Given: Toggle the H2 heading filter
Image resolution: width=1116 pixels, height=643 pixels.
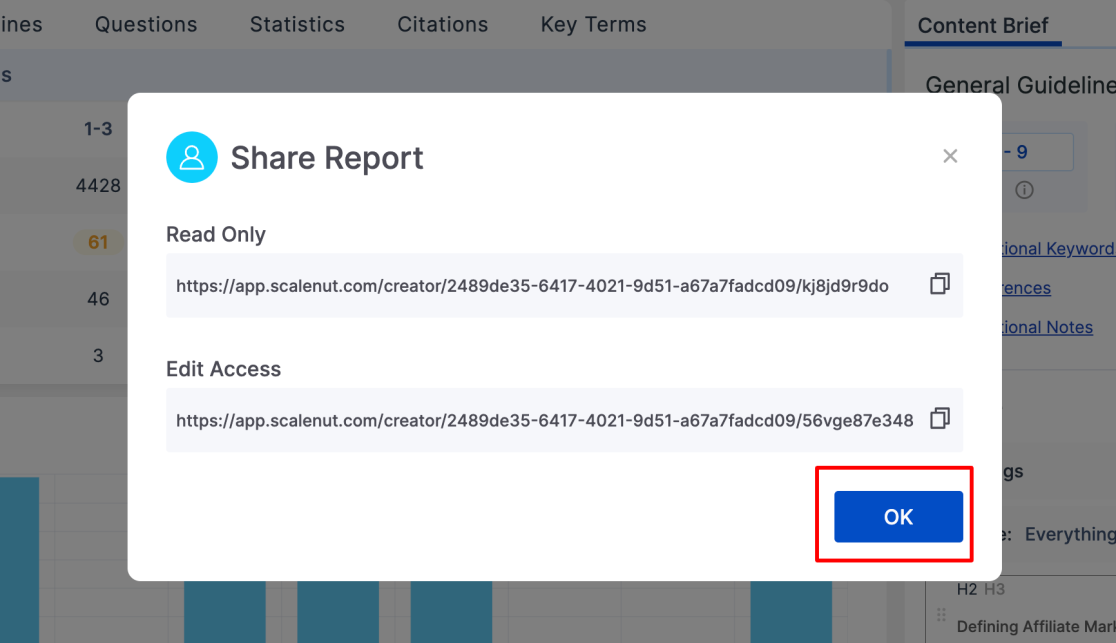Looking at the screenshot, I should click(966, 589).
